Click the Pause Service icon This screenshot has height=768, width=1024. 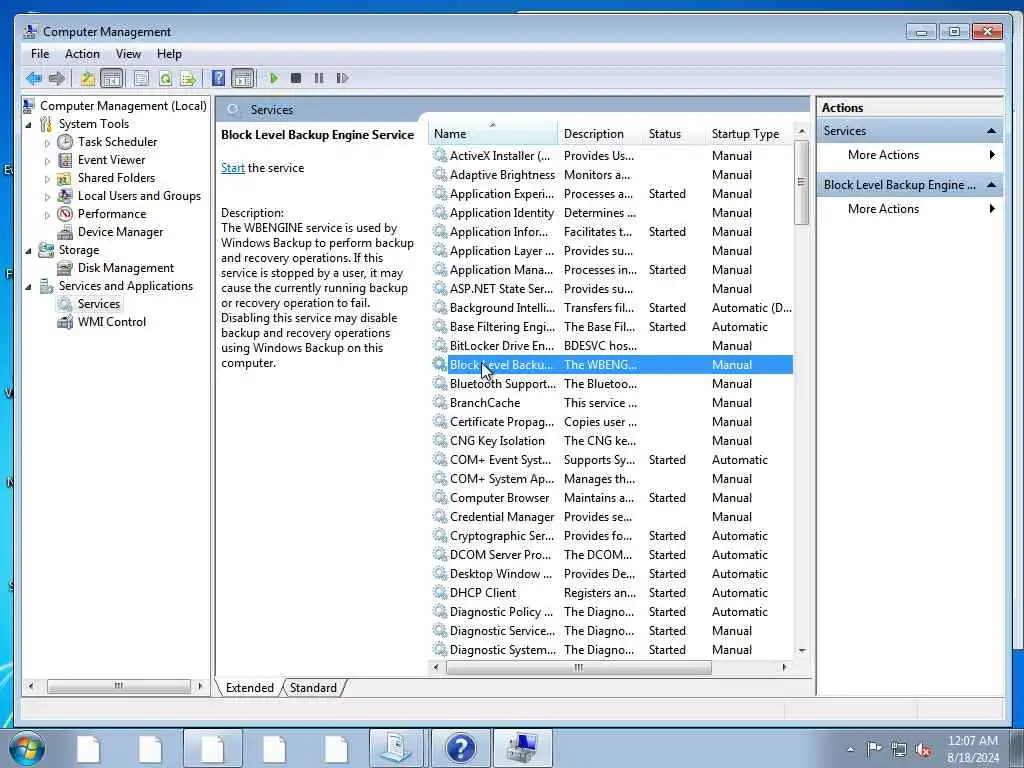tap(319, 78)
